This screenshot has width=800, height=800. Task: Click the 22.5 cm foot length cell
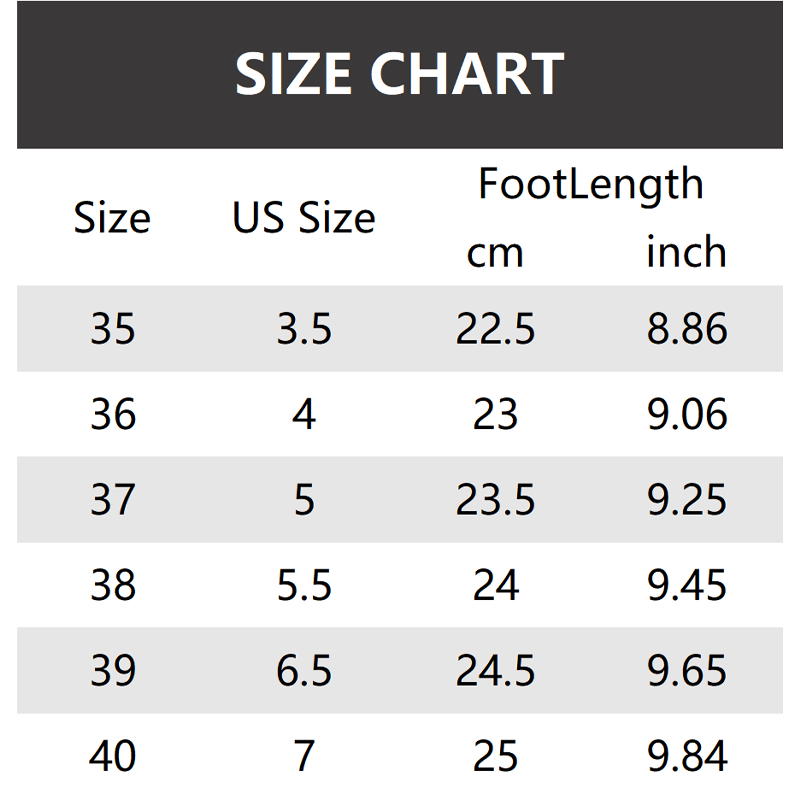[495, 329]
